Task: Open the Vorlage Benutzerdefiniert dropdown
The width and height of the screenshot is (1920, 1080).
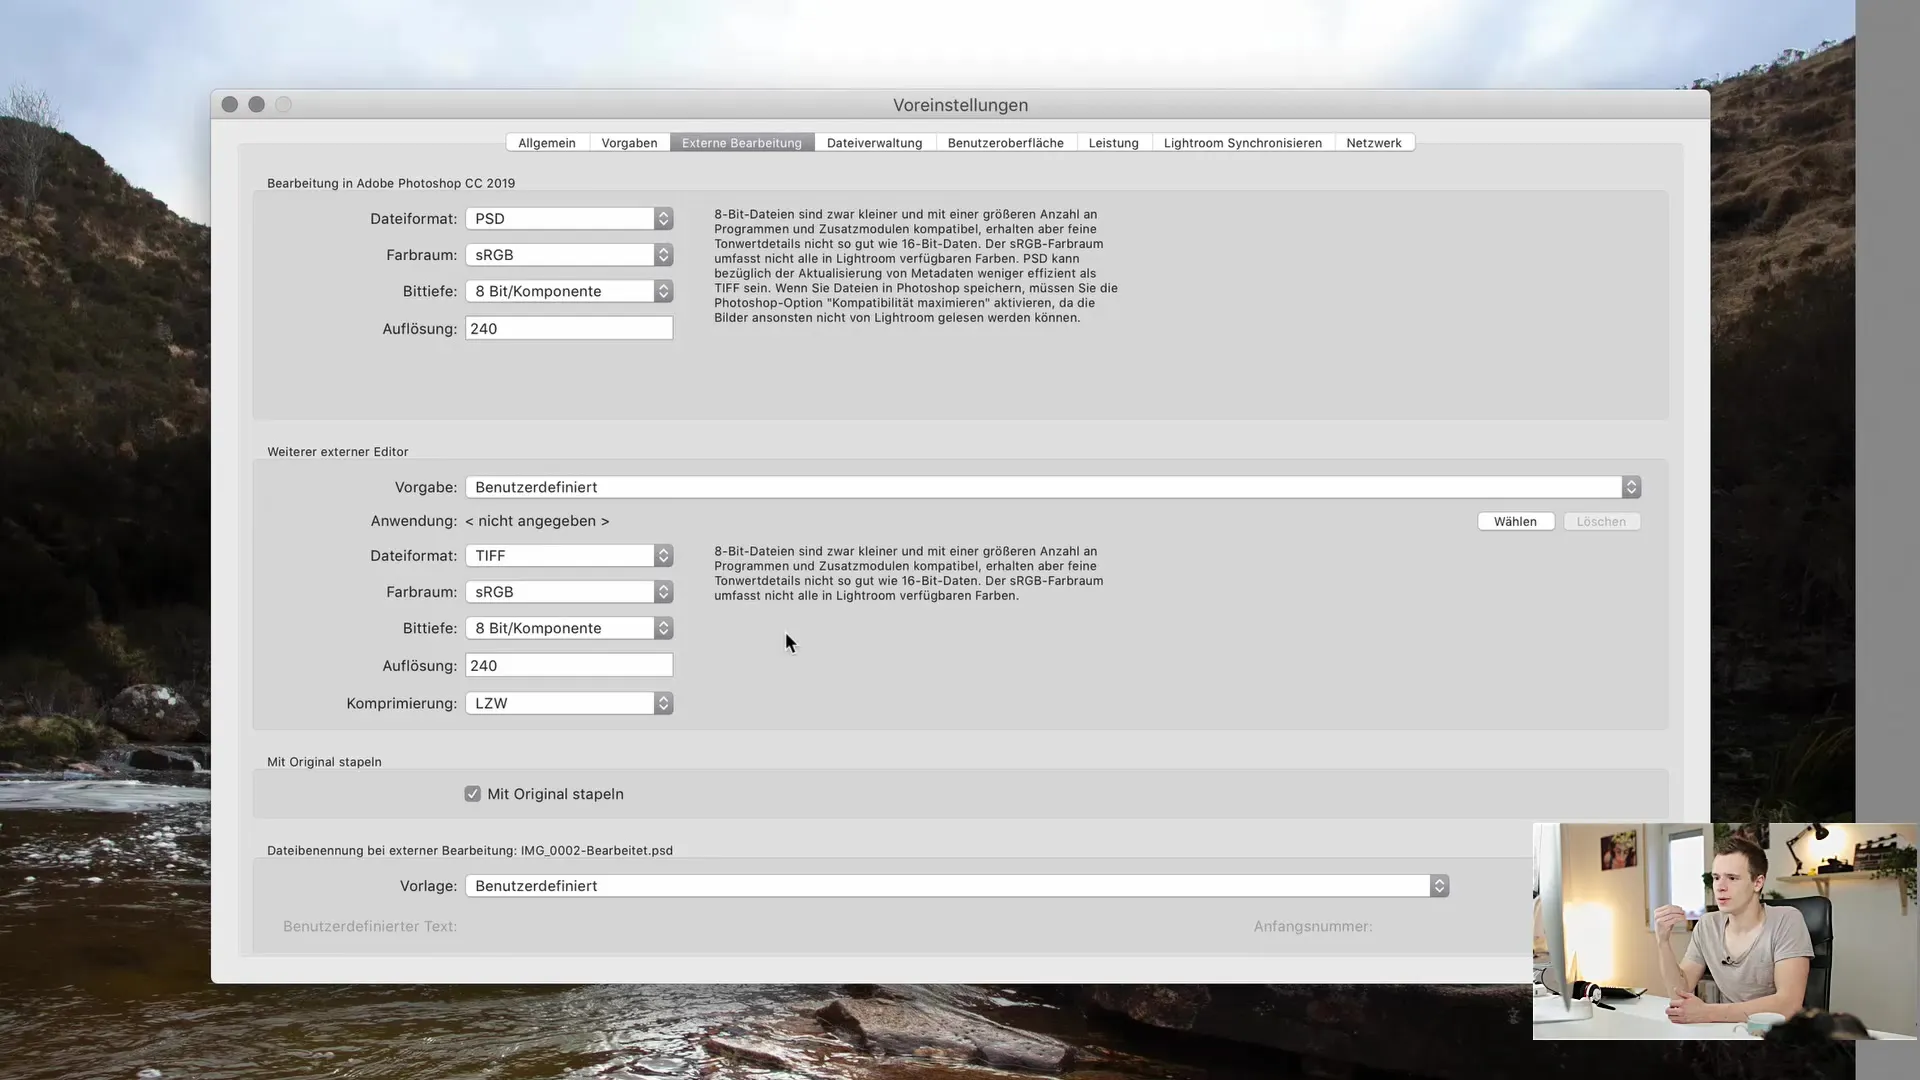Action: tap(957, 886)
